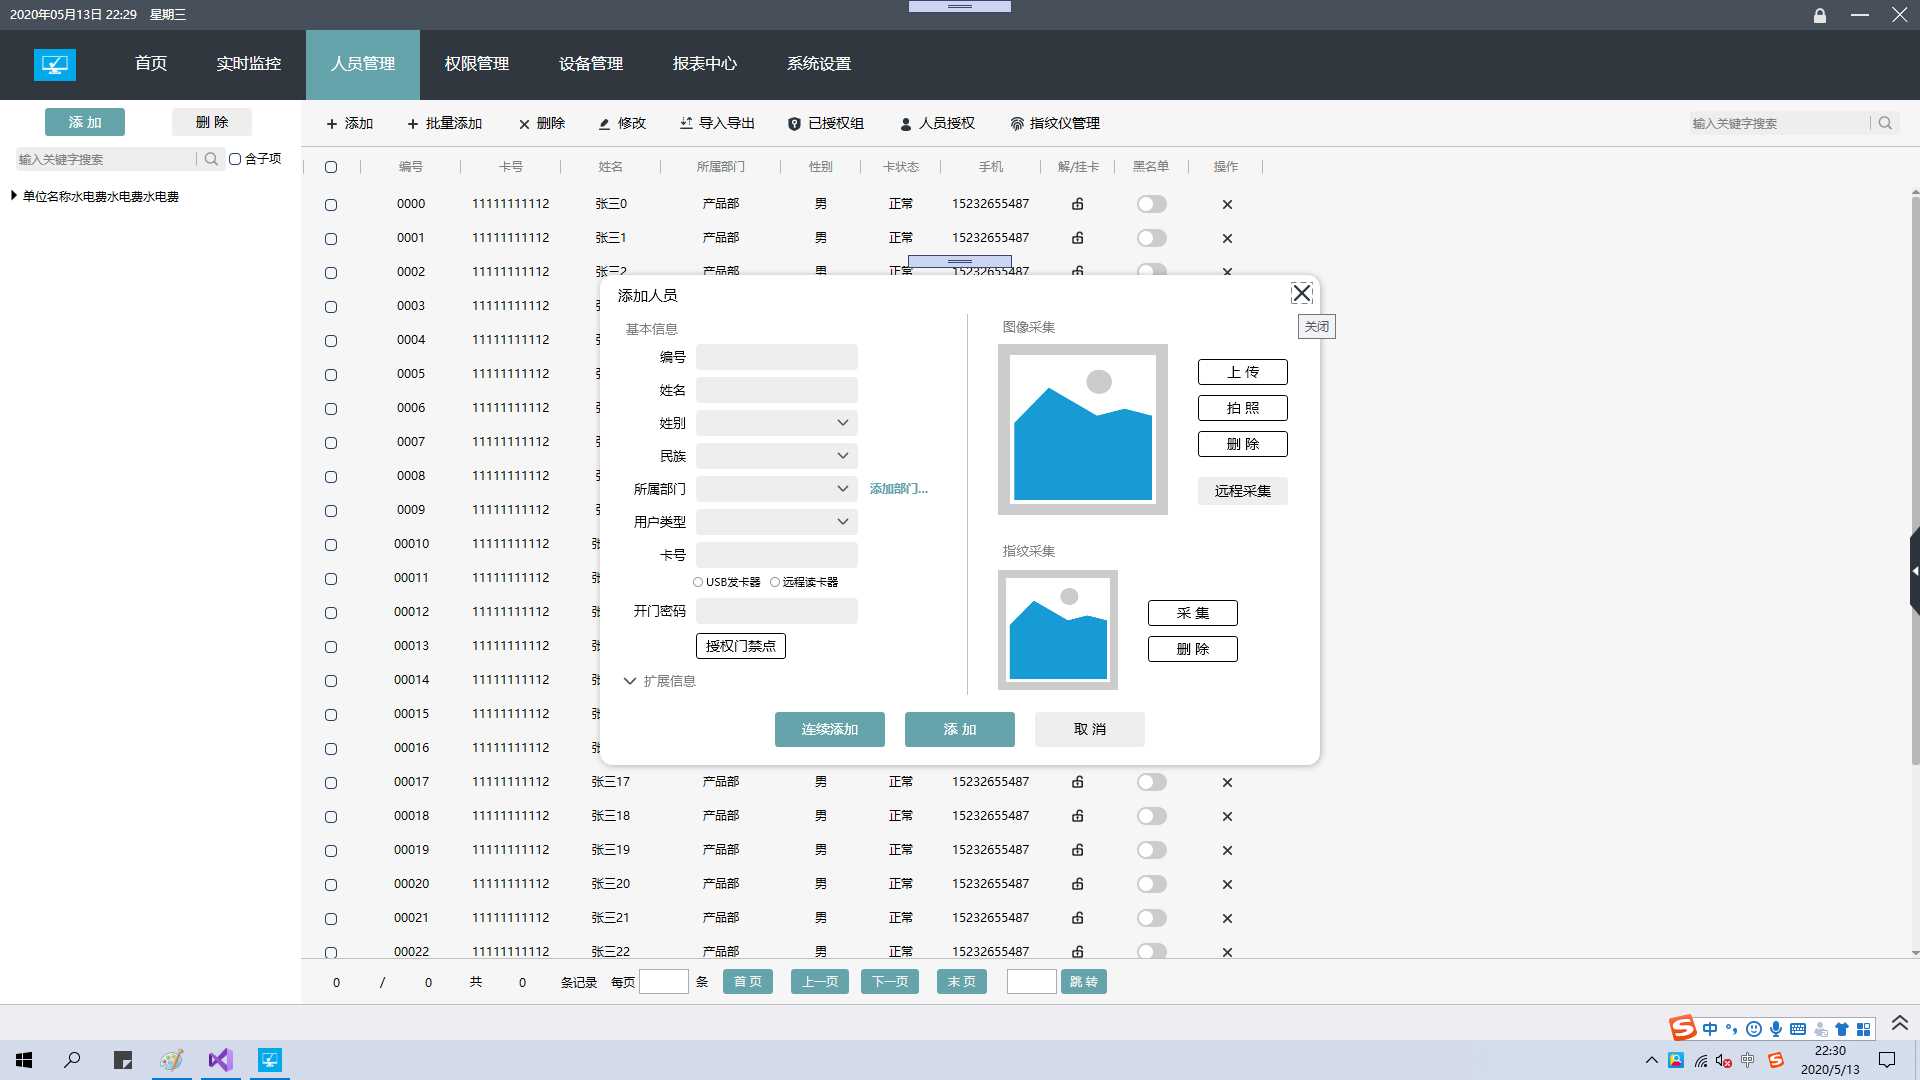The image size is (1920, 1080).
Task: Toggle blacklist switch for row 0000
Action: [1151, 204]
